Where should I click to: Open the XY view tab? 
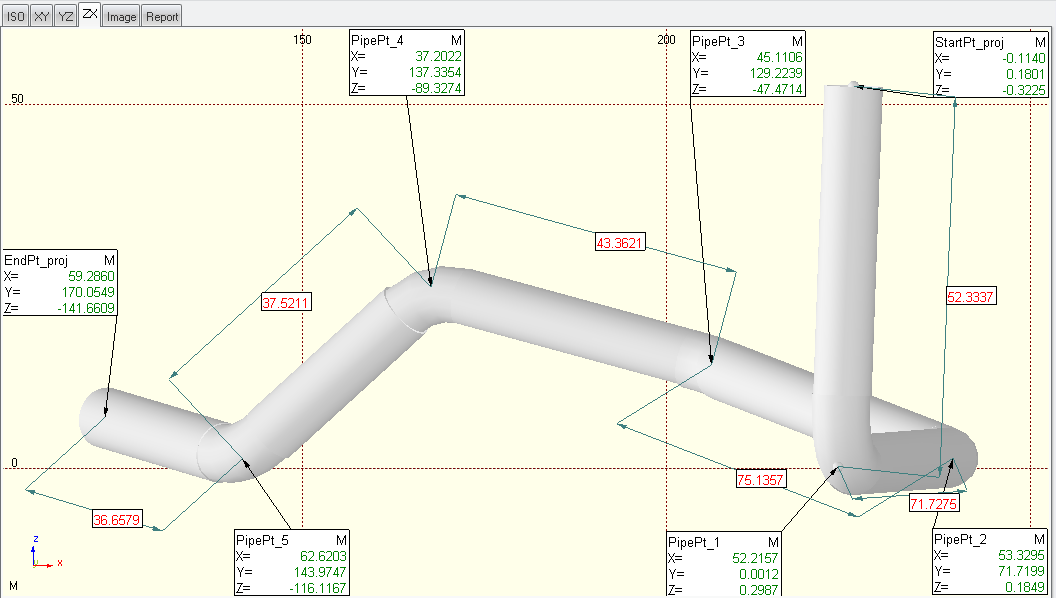tap(41, 16)
